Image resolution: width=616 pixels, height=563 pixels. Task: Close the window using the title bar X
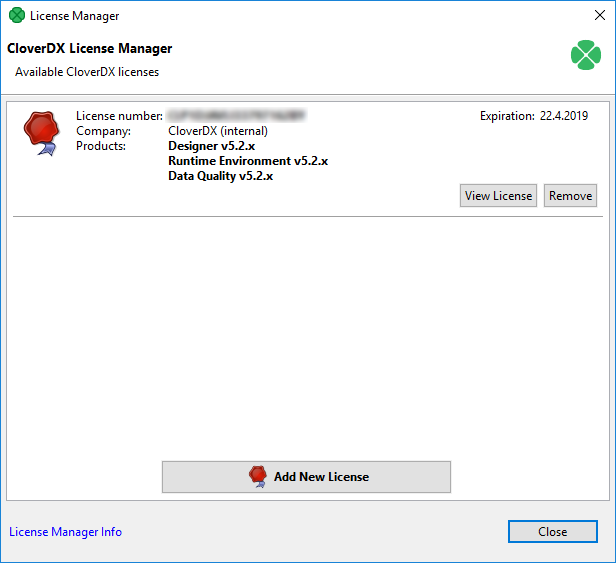591,16
